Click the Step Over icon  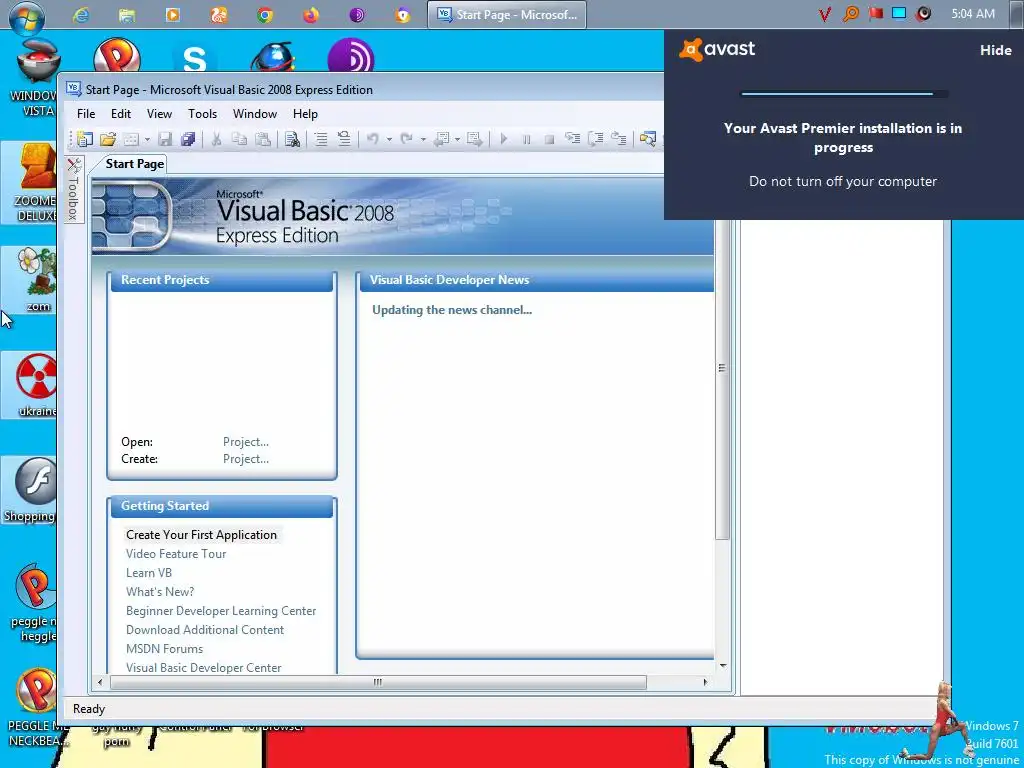point(596,139)
